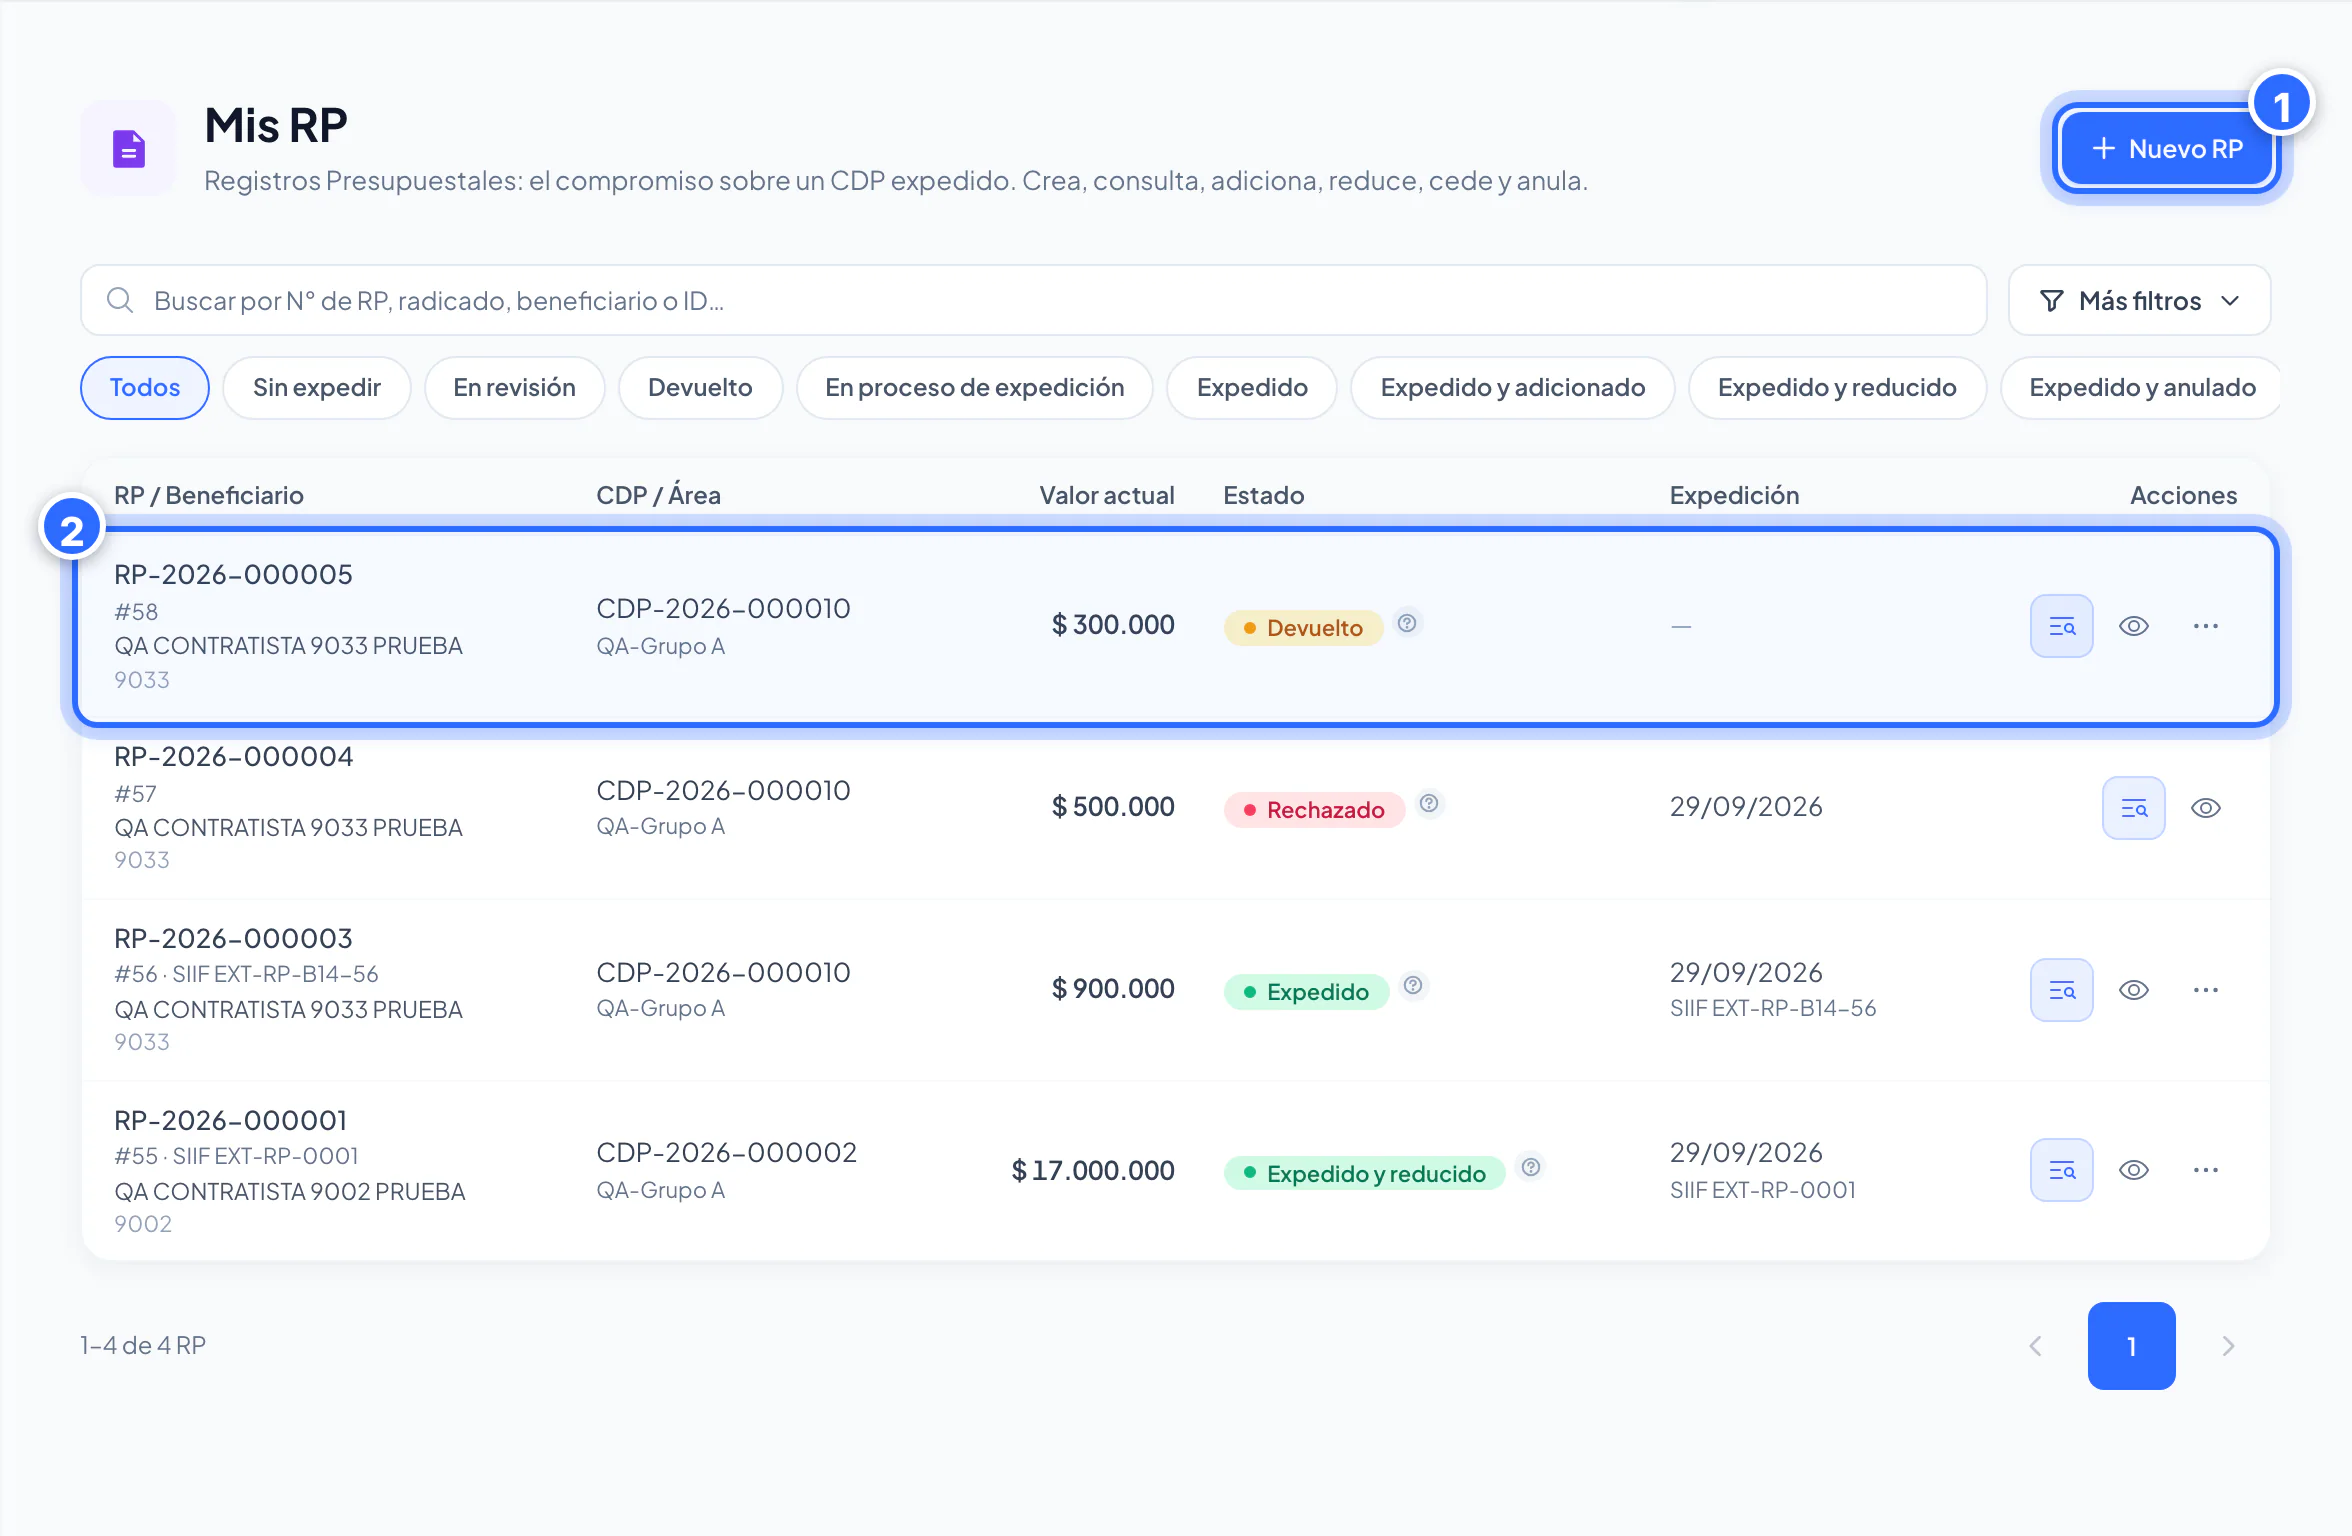This screenshot has width=2352, height=1536.
Task: Open more actions menu for RP-2026-000003
Action: [x=2205, y=990]
